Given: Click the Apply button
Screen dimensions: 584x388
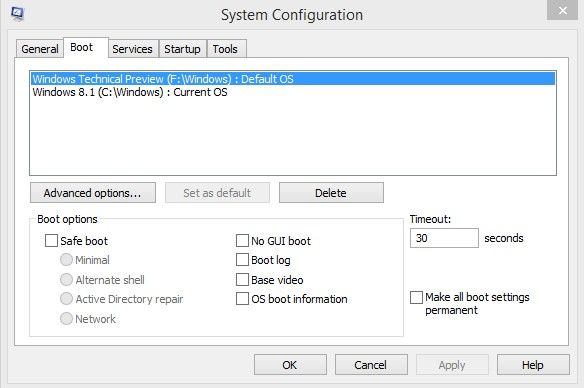Looking at the screenshot, I should point(452,365).
